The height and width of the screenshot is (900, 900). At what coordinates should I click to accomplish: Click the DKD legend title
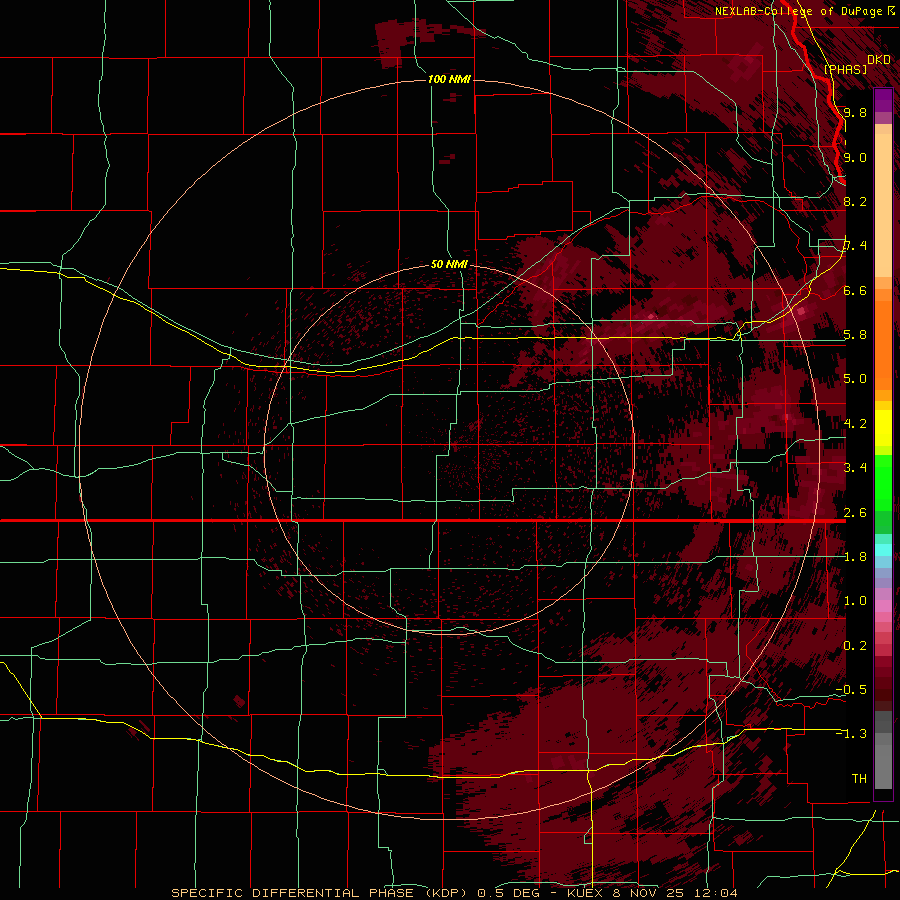click(x=879, y=60)
